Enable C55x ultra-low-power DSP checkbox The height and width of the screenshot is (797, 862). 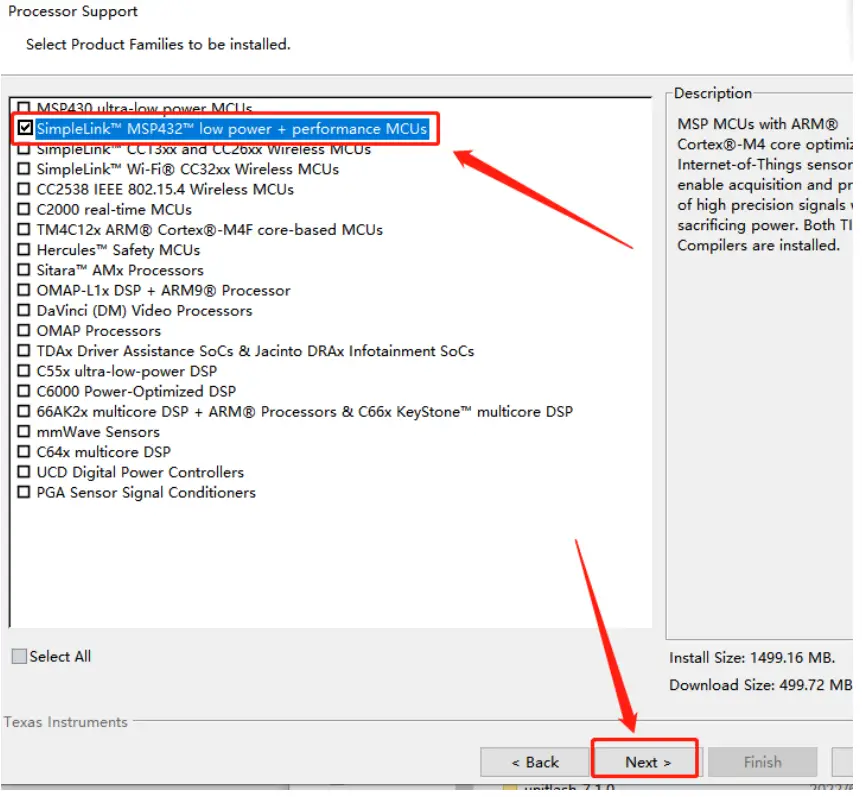(24, 371)
